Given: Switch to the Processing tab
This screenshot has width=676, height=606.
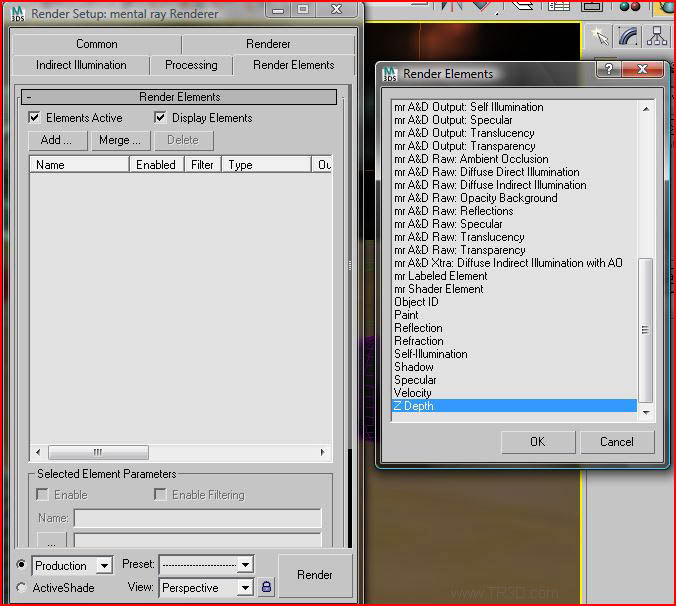Looking at the screenshot, I should coord(191,65).
